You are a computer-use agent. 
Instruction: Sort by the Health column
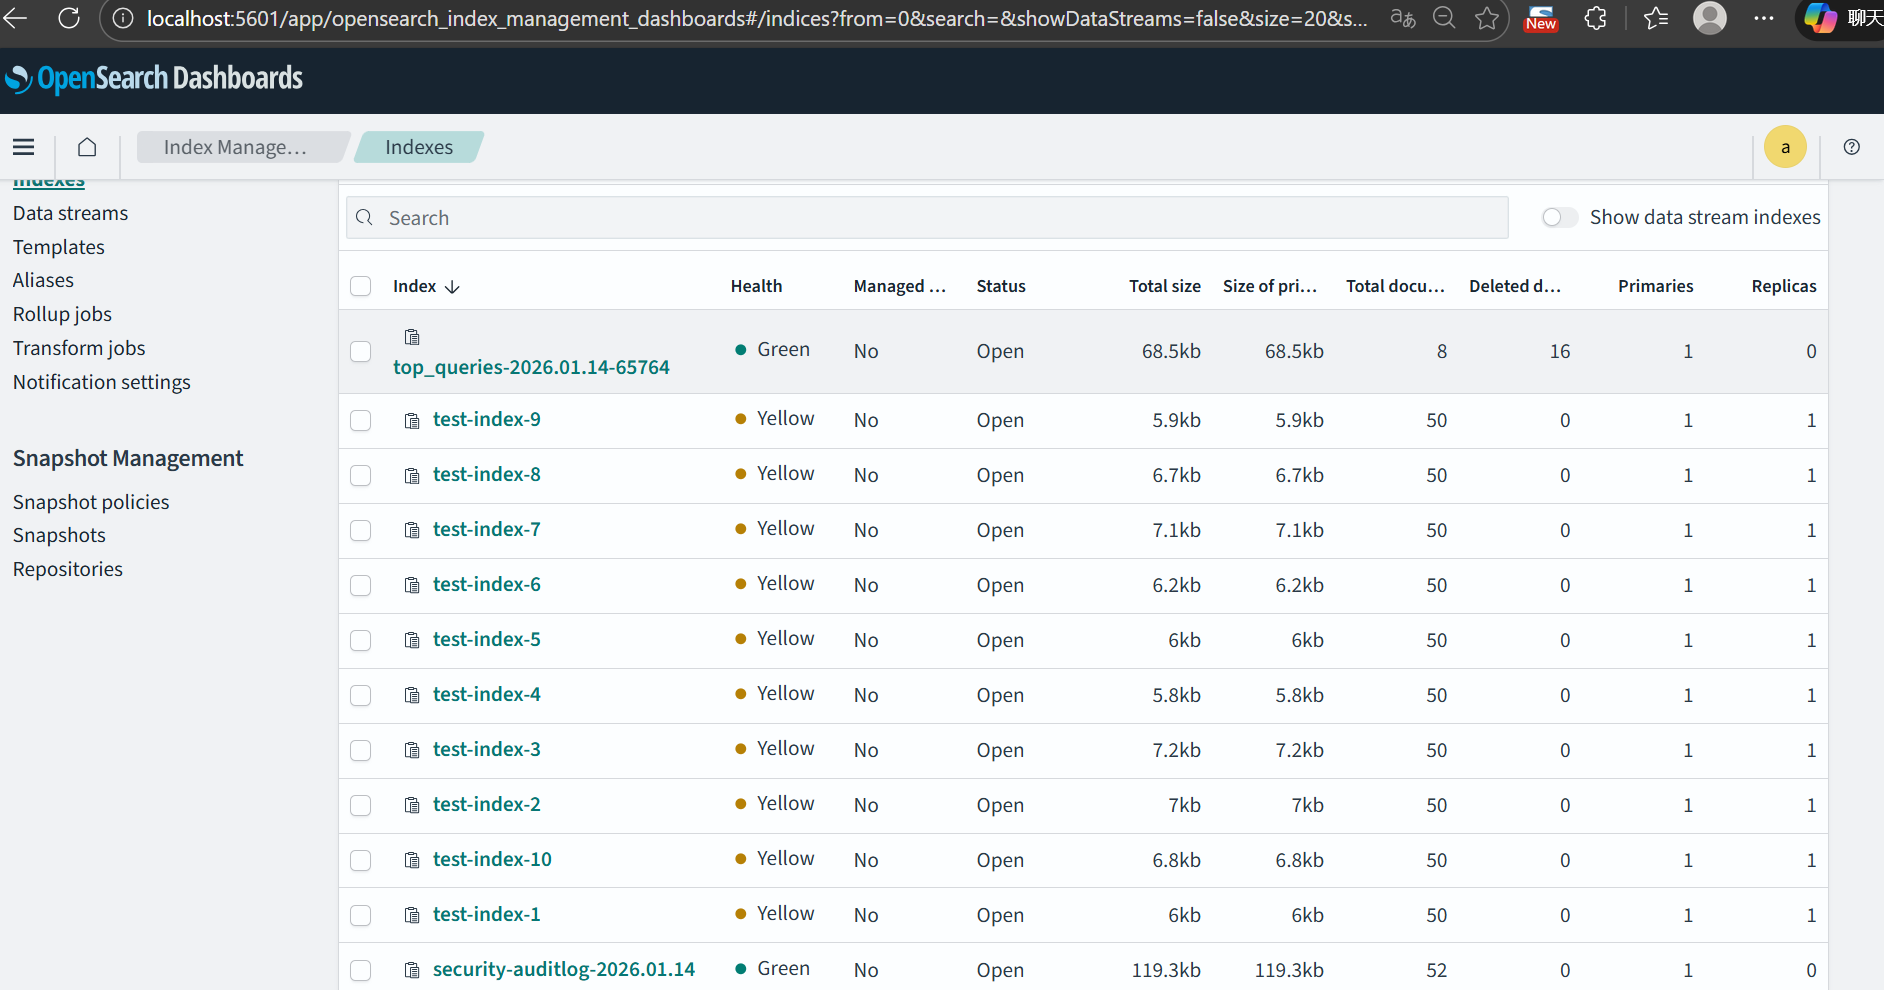pos(756,286)
